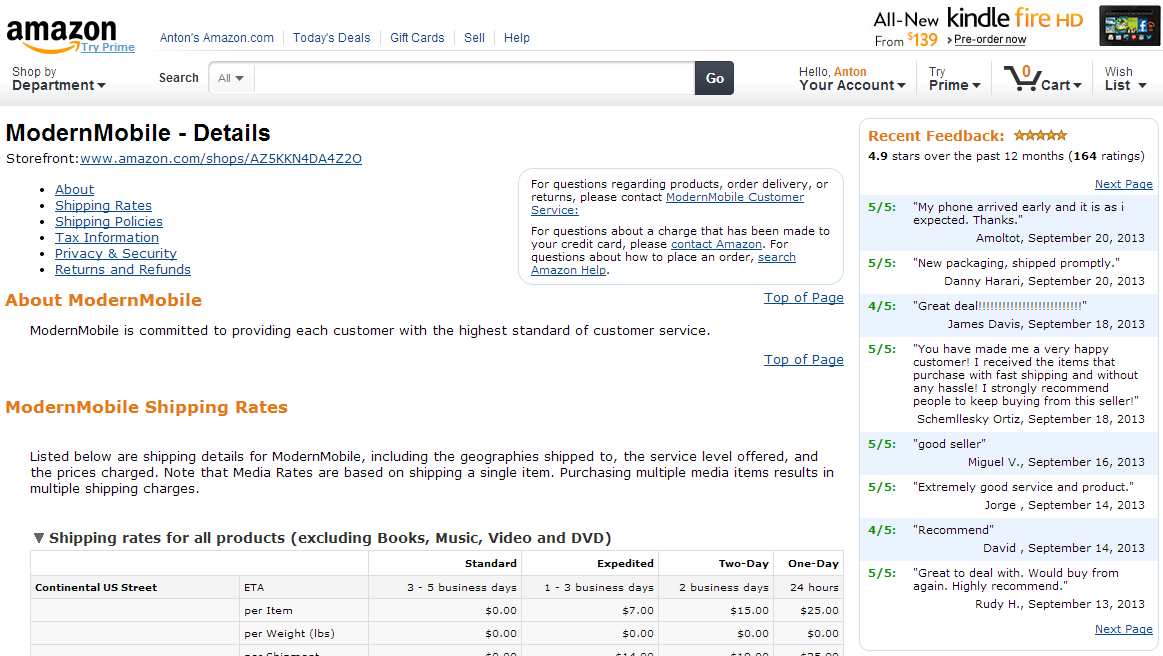Image resolution: width=1163 pixels, height=656 pixels.
Task: Jump to Shipping Rates link
Action: 103,206
